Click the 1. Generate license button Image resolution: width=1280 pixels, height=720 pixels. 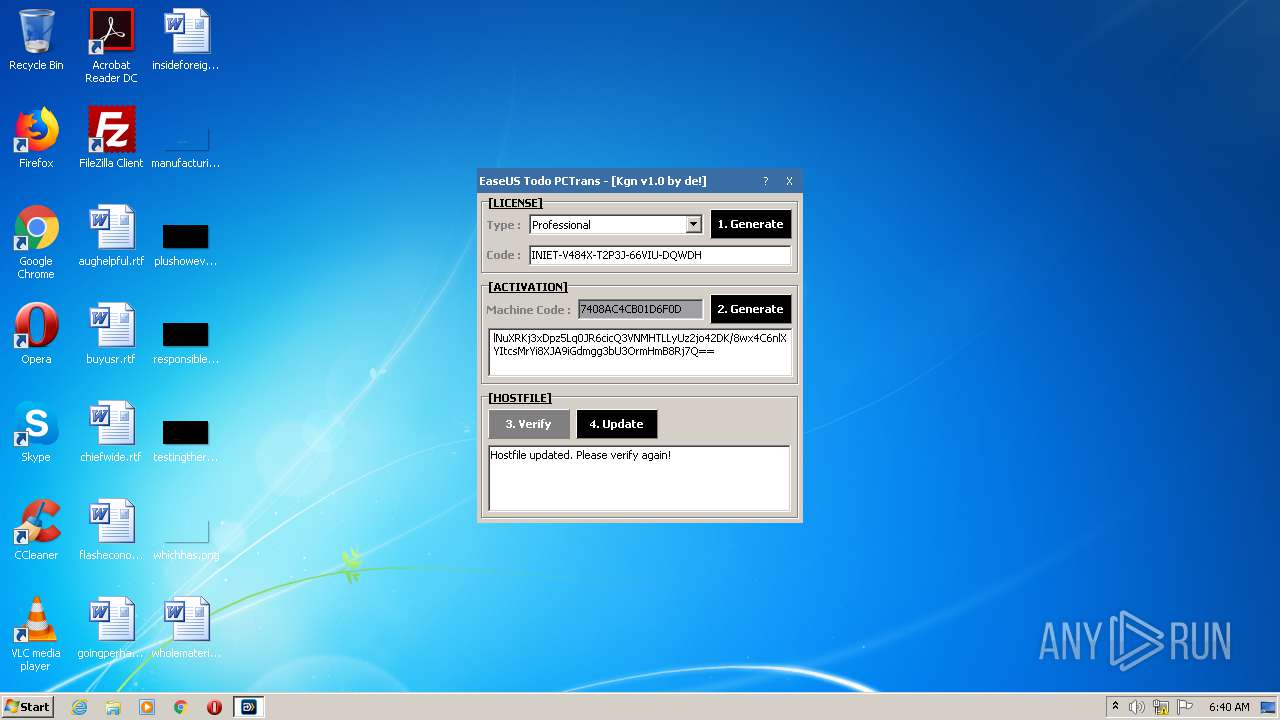click(x=750, y=224)
